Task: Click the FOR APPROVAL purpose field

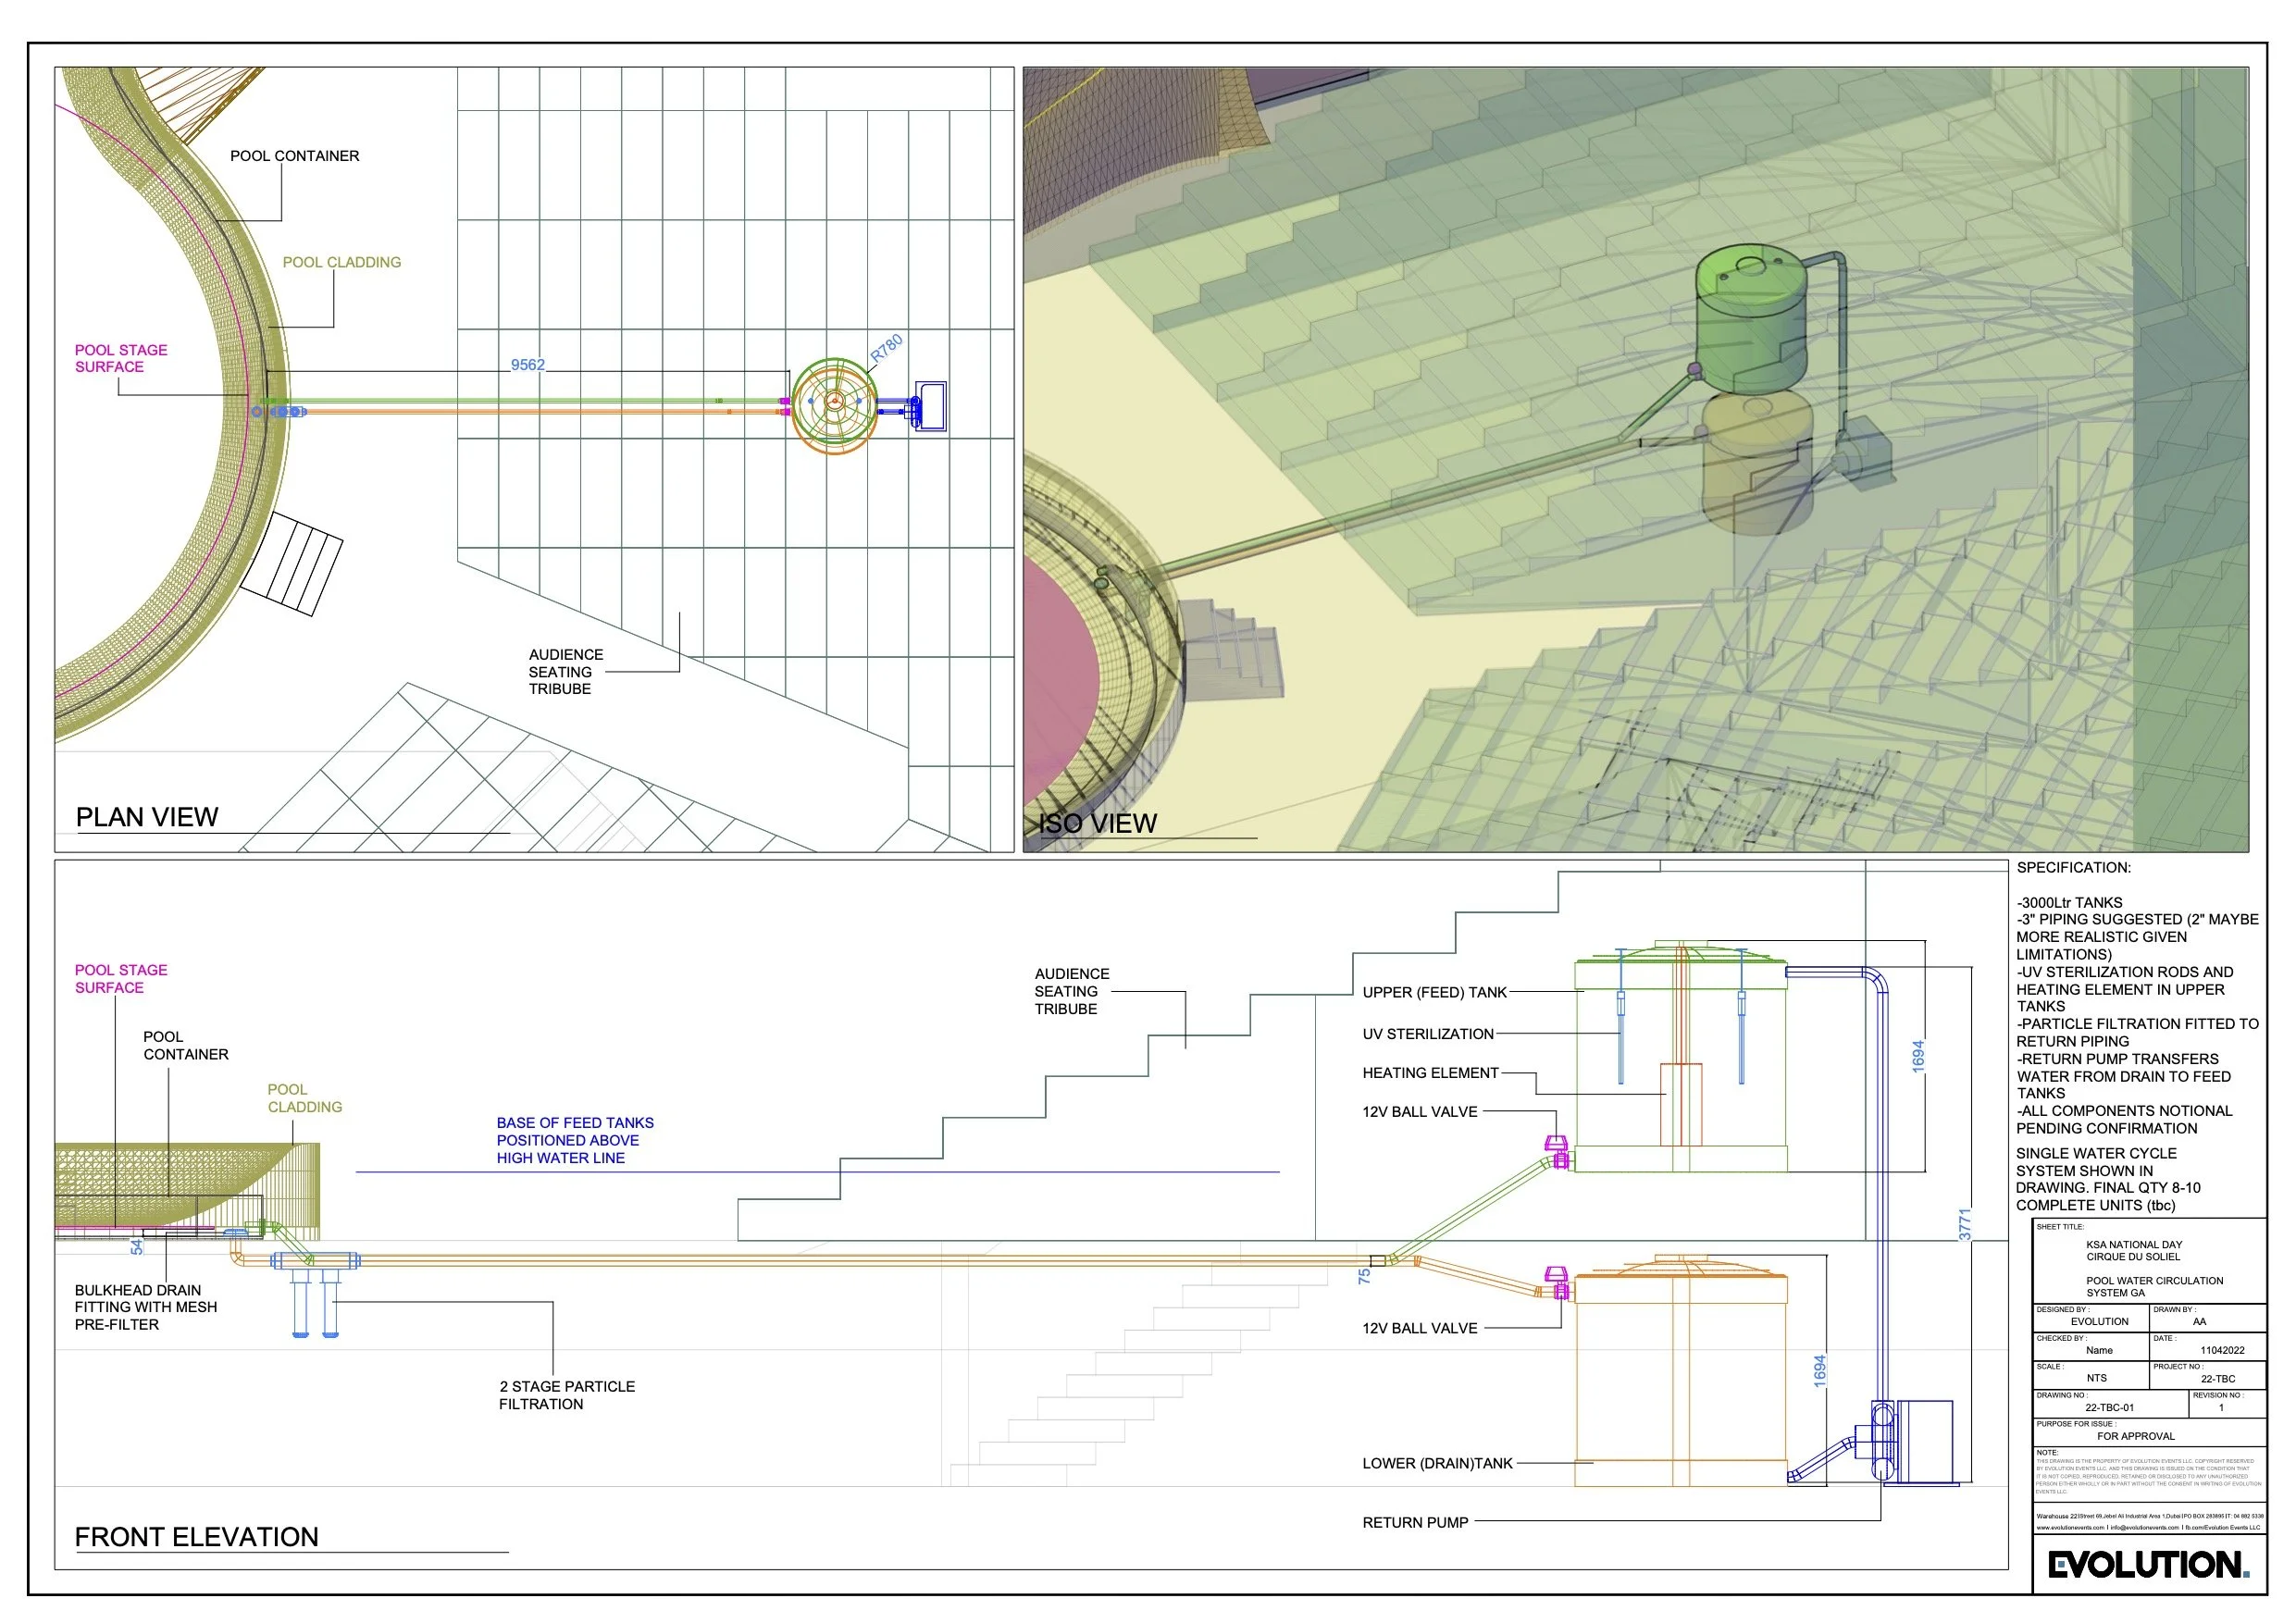Action: pyautogui.click(x=2135, y=1436)
